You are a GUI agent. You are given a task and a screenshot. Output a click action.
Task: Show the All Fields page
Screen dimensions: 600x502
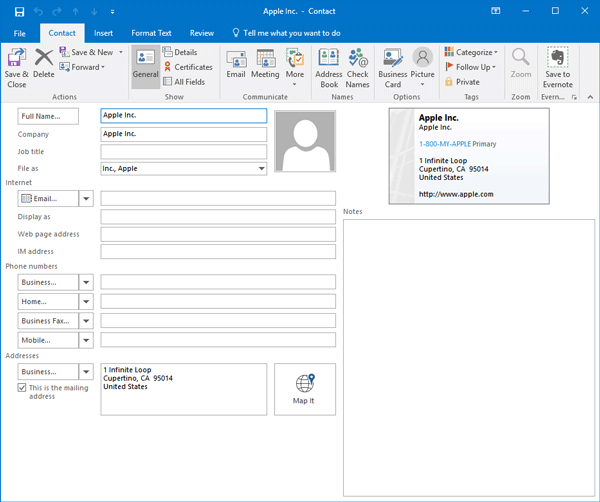pyautogui.click(x=184, y=81)
